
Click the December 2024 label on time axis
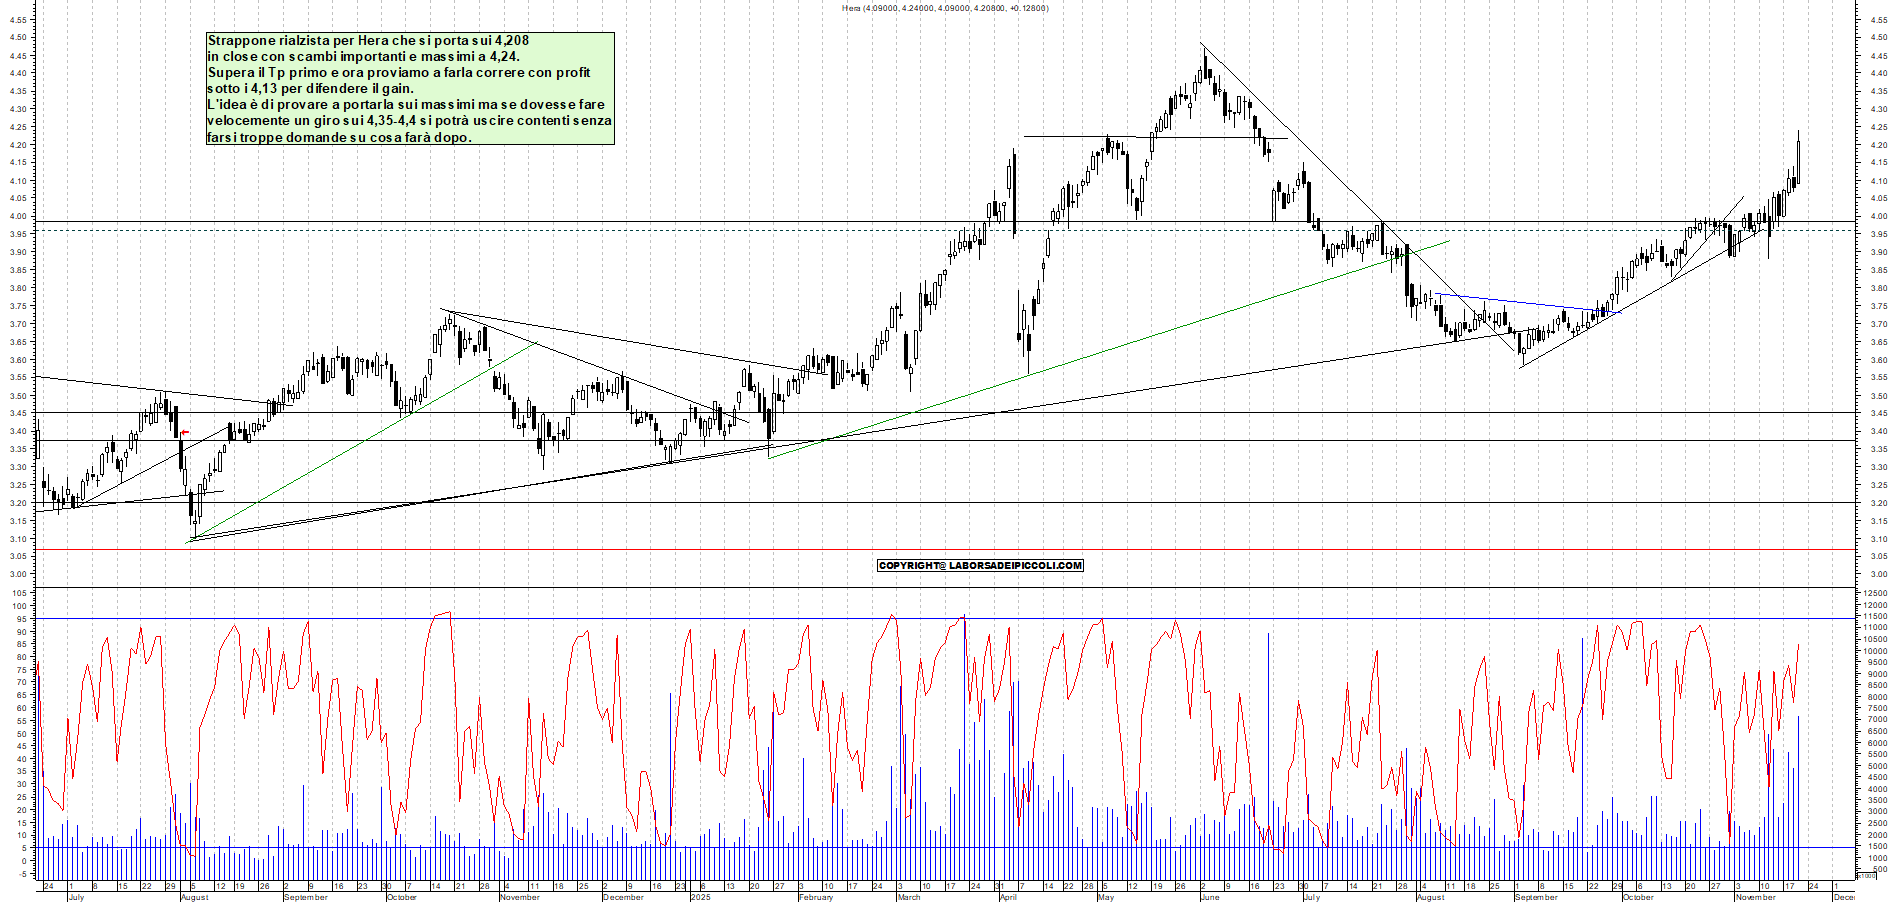tap(624, 897)
